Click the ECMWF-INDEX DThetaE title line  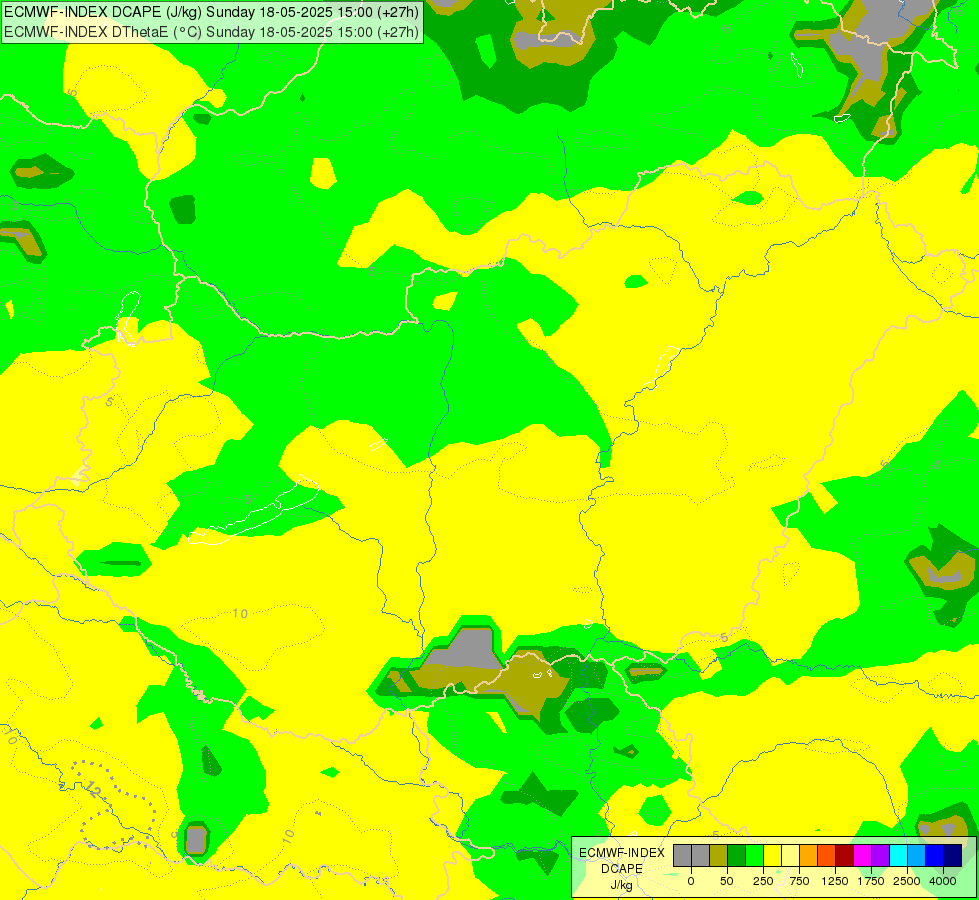pyautogui.click(x=211, y=32)
